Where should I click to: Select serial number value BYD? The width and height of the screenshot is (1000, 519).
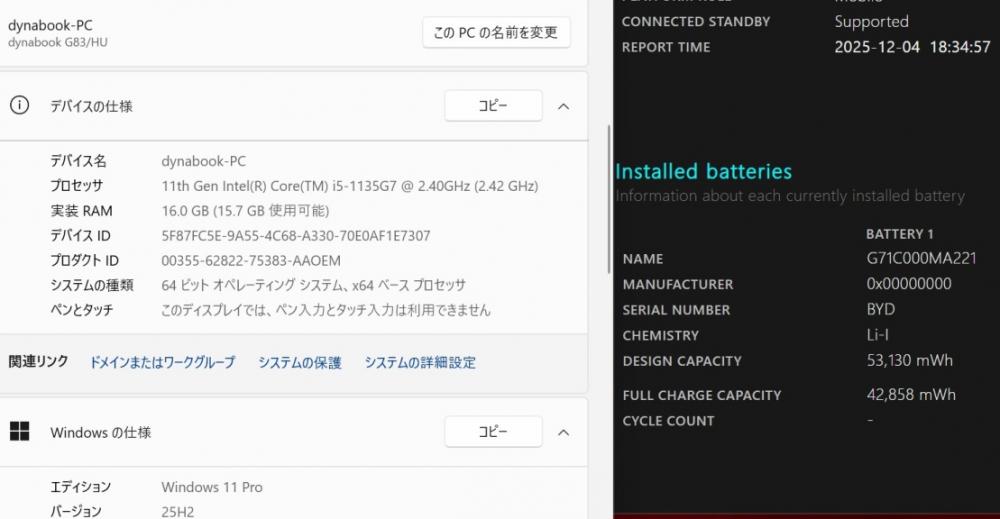881,309
